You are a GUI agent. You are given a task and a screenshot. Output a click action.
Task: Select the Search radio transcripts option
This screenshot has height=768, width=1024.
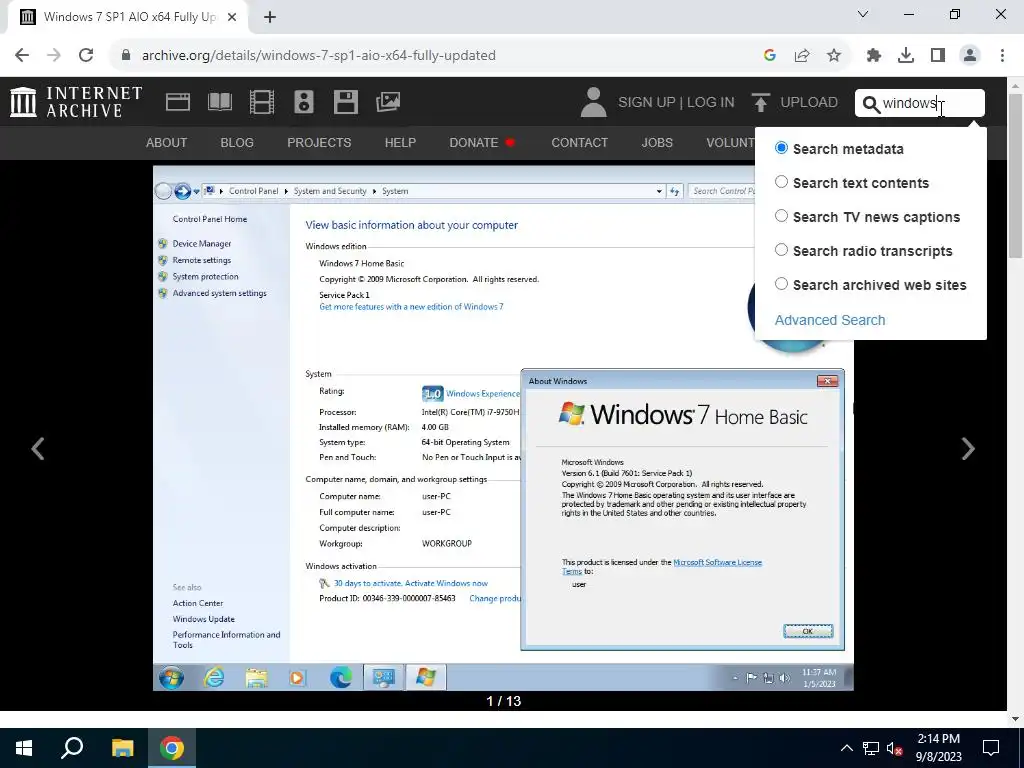click(781, 250)
